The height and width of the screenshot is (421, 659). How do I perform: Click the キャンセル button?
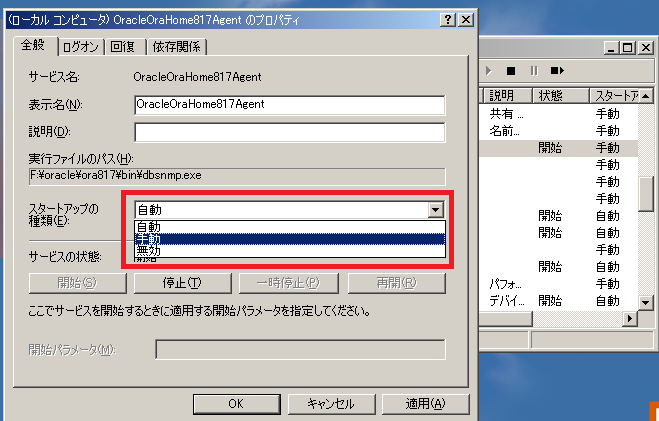coord(331,404)
